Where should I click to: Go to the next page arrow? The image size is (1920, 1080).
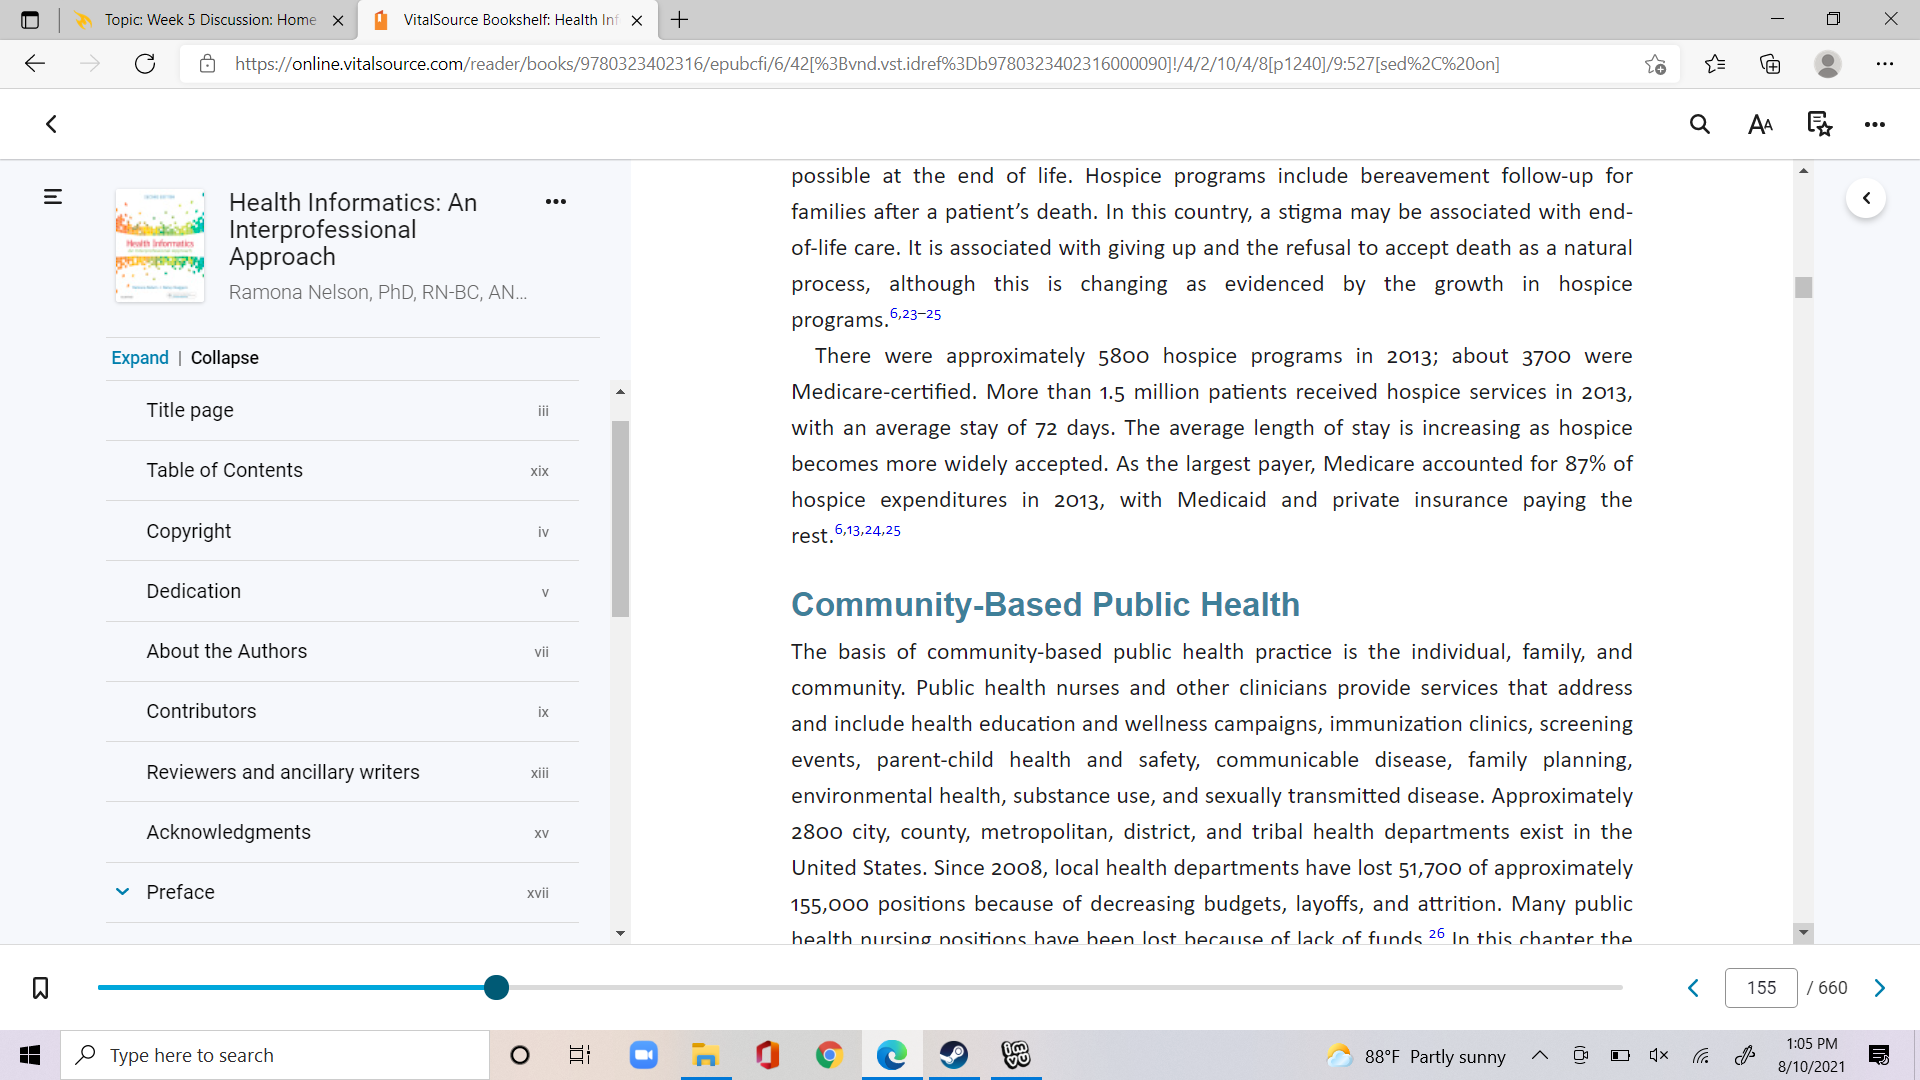(x=1880, y=988)
